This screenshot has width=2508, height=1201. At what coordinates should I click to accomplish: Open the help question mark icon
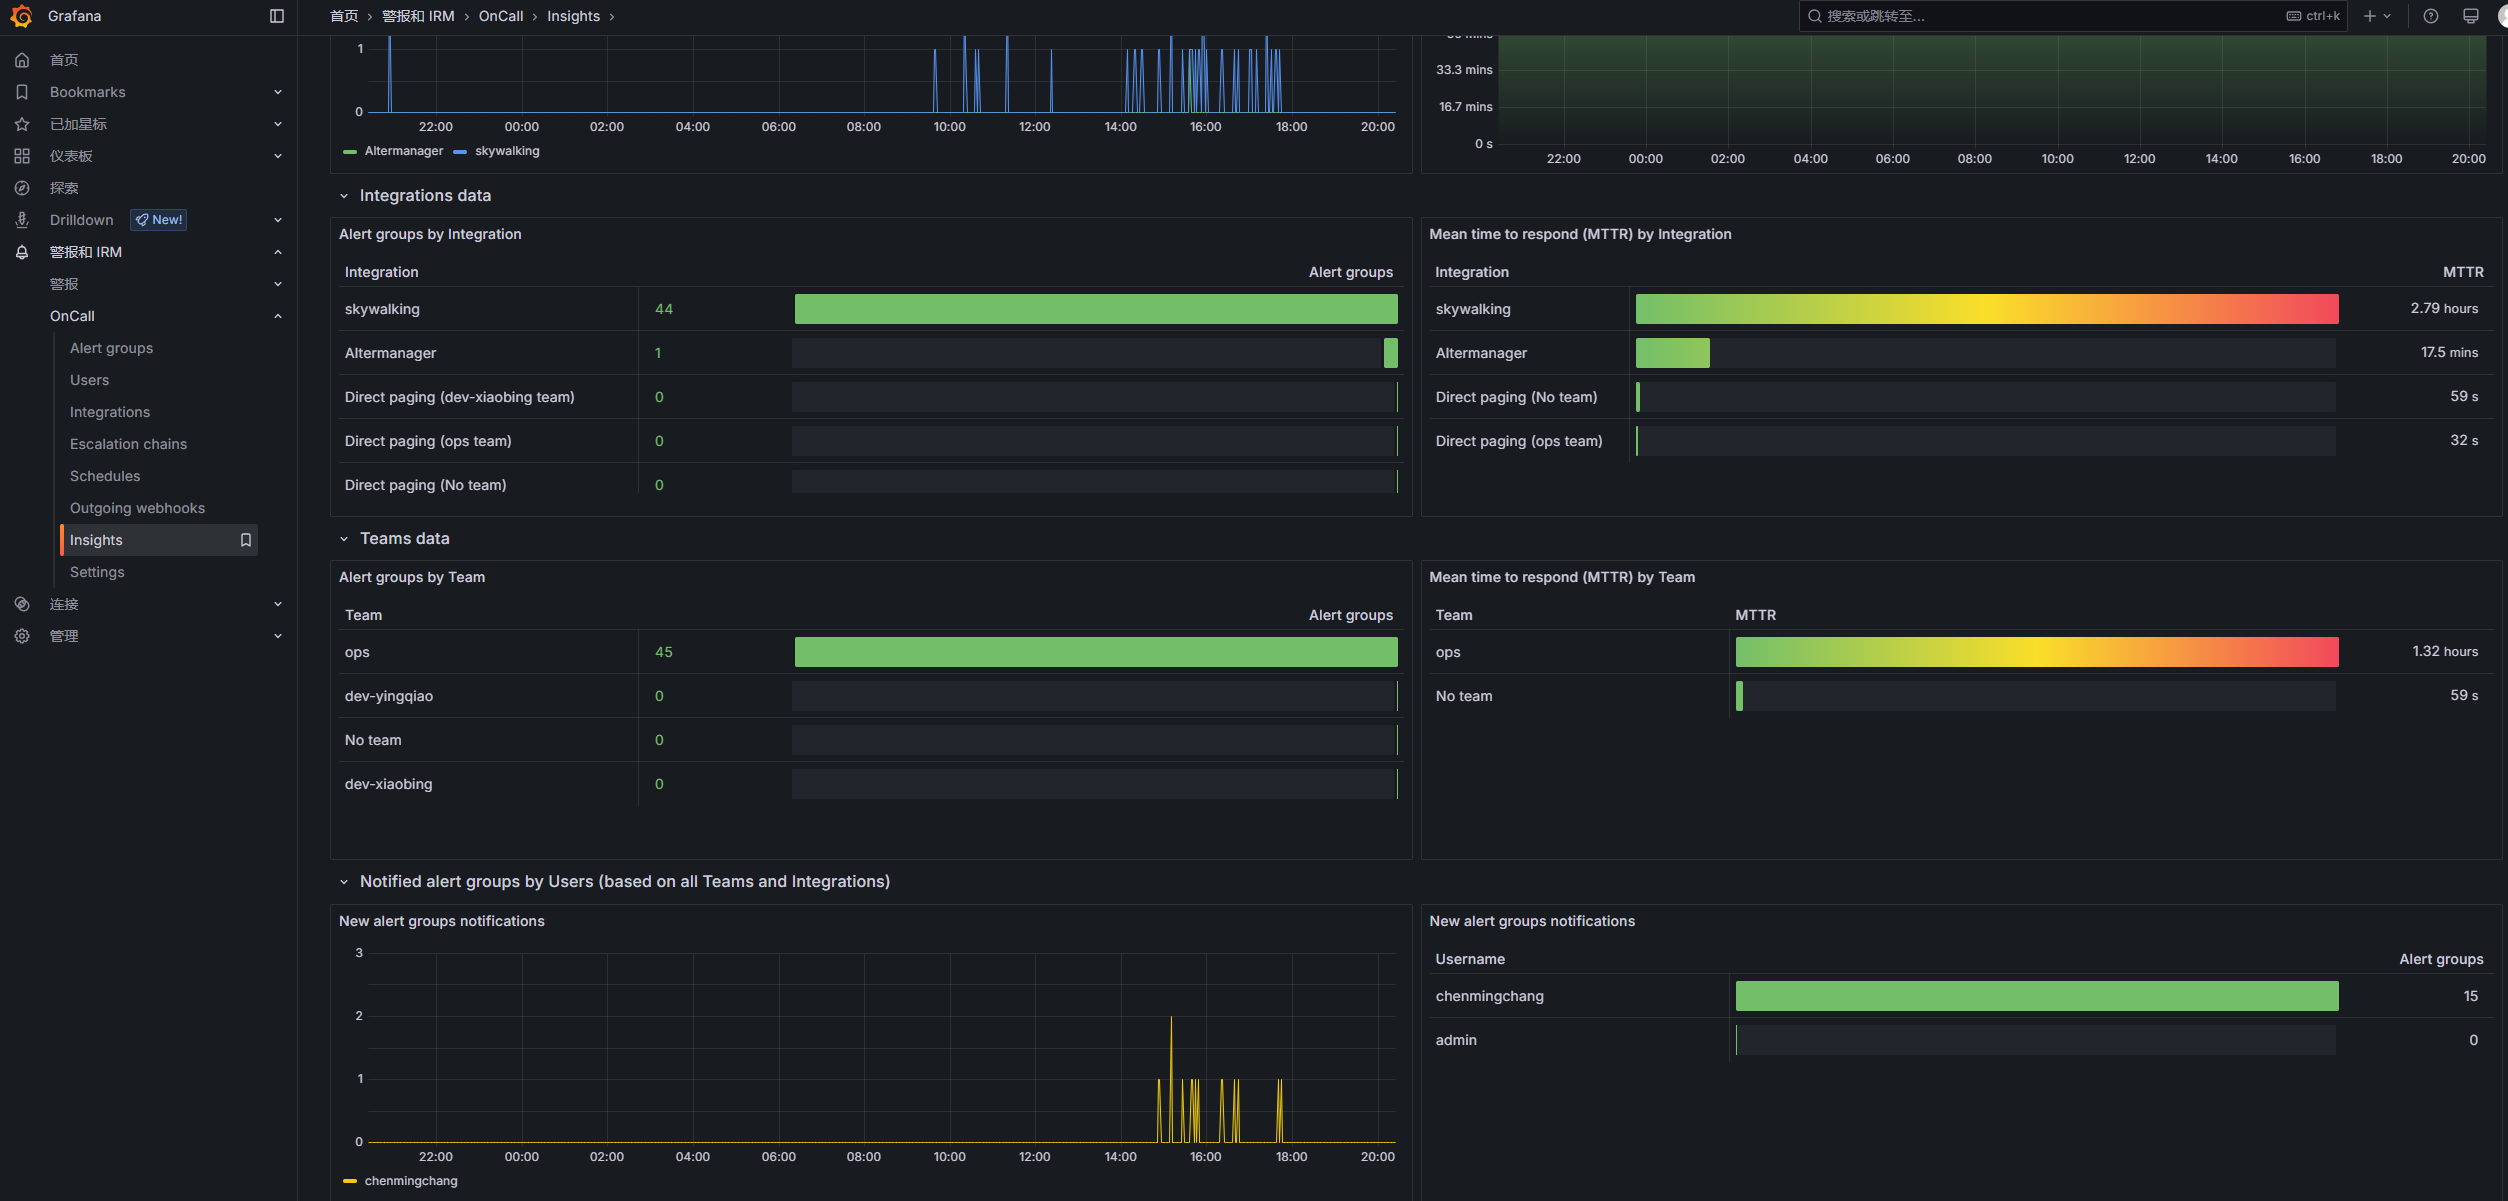[x=2430, y=16]
